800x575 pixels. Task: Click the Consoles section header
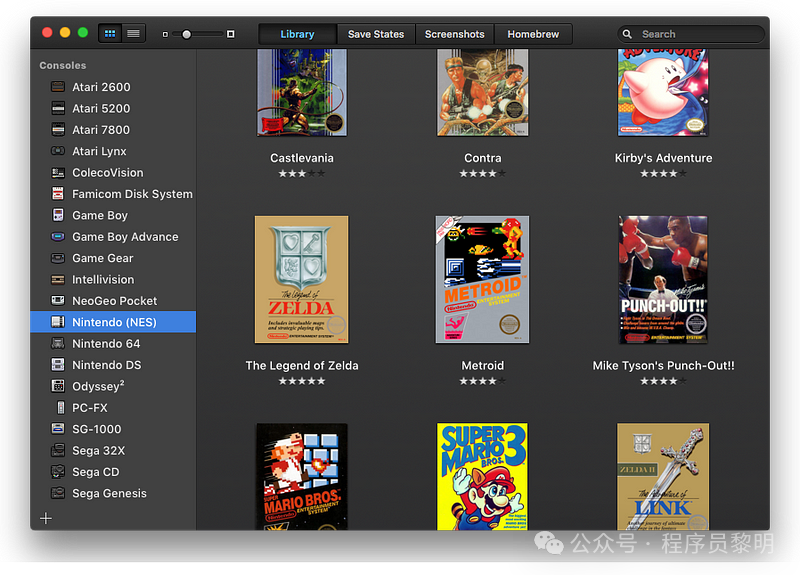point(63,65)
